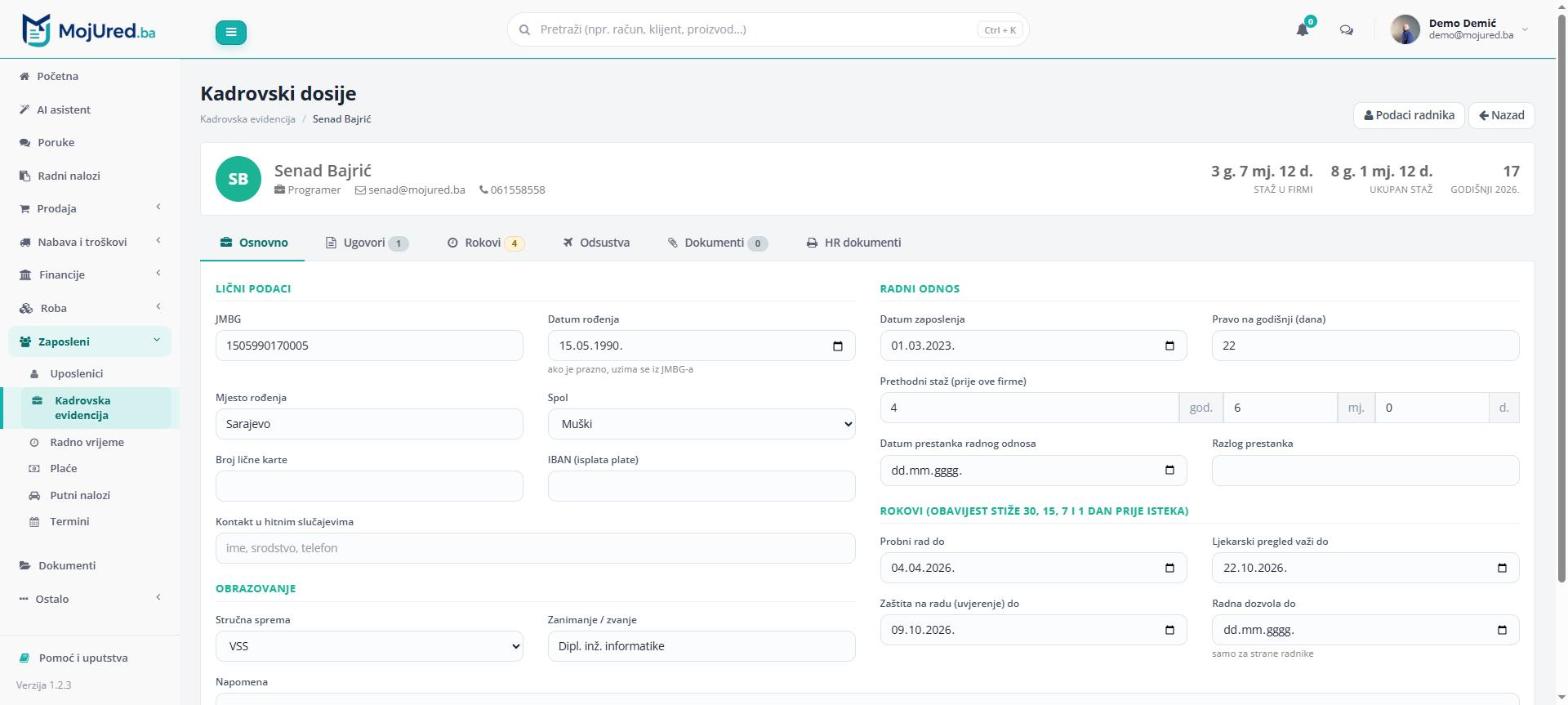Open the notifications bell icon
1568x705 pixels.
pyautogui.click(x=1302, y=29)
